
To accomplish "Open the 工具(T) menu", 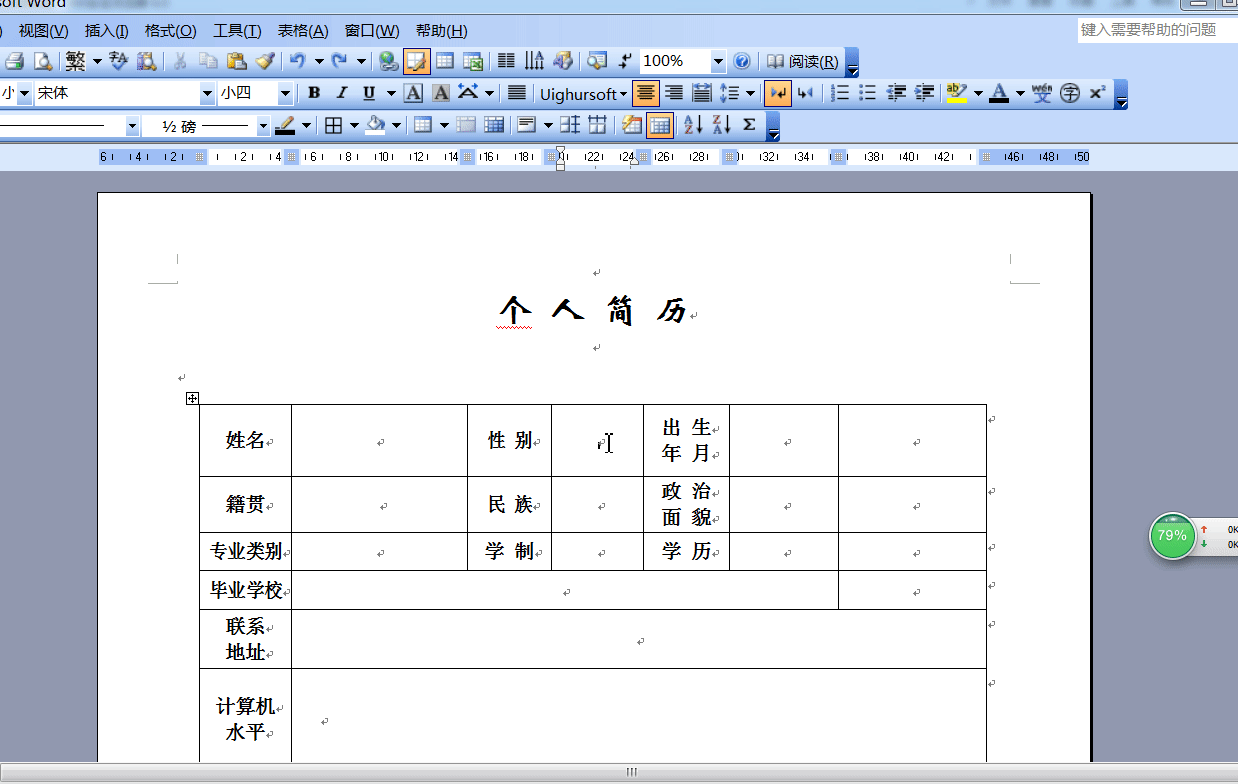I will coord(237,31).
